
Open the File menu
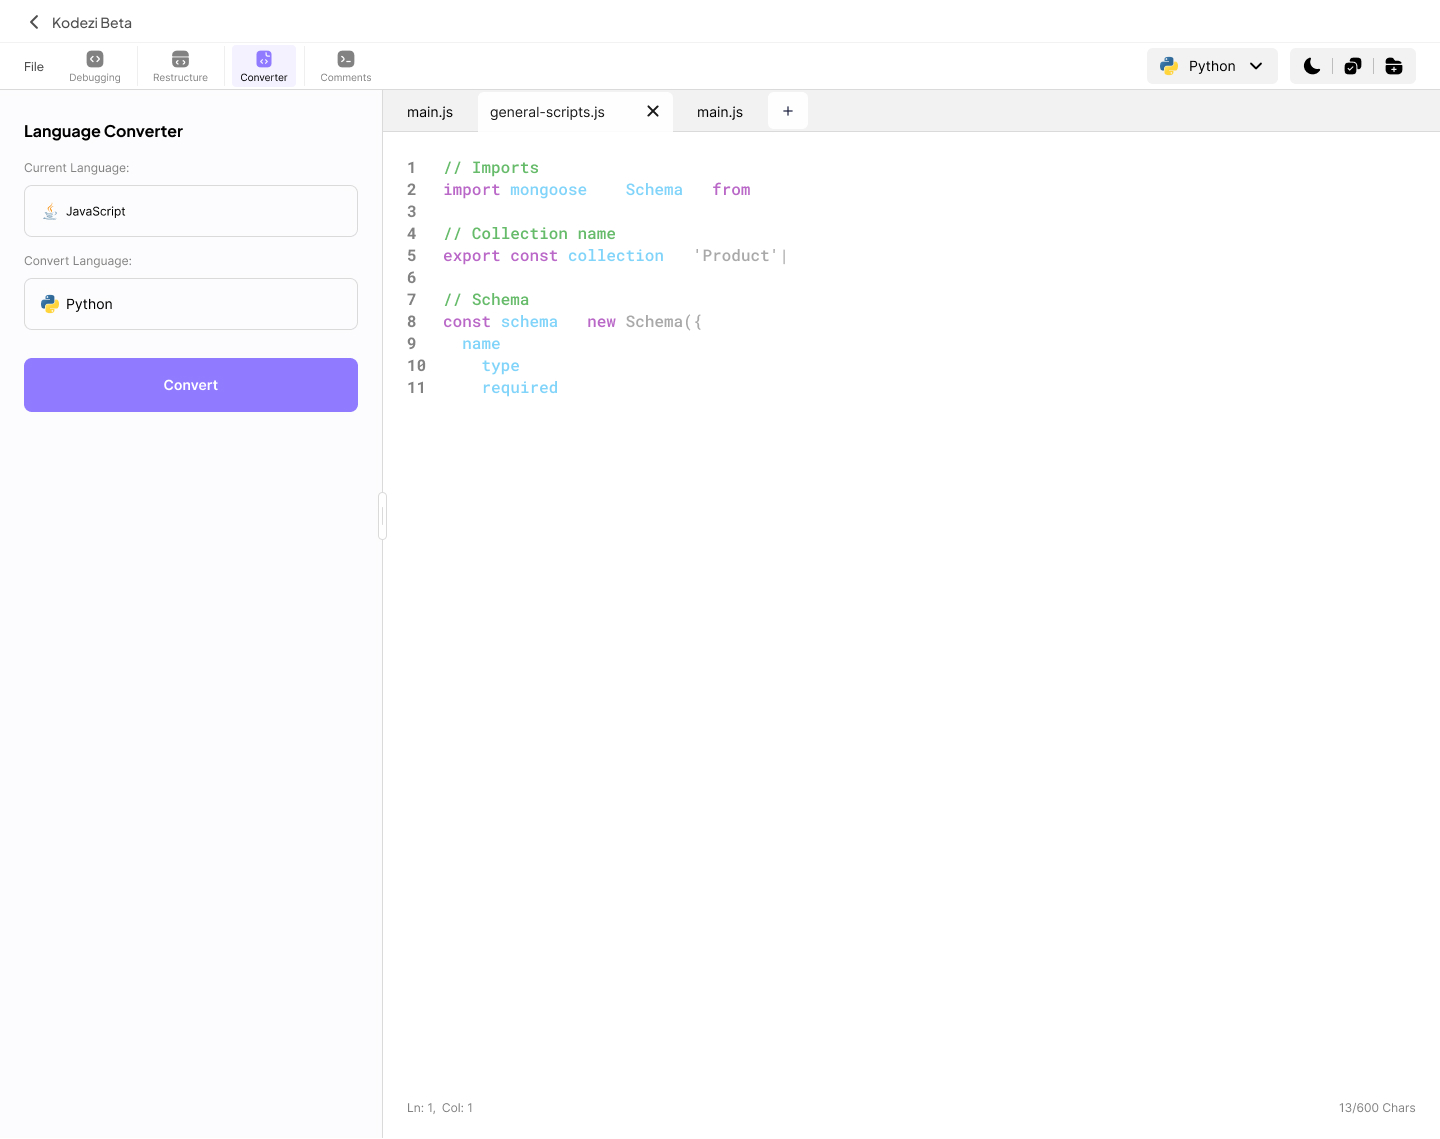[34, 67]
